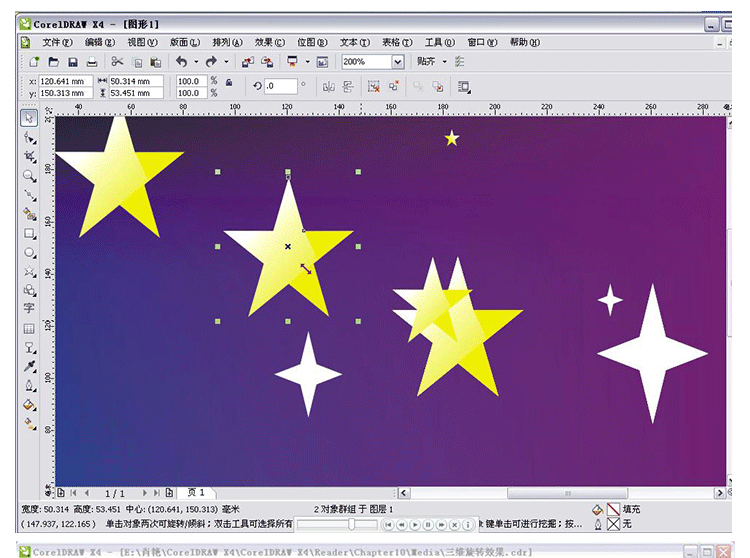Ungroup all objects icon

[393, 87]
